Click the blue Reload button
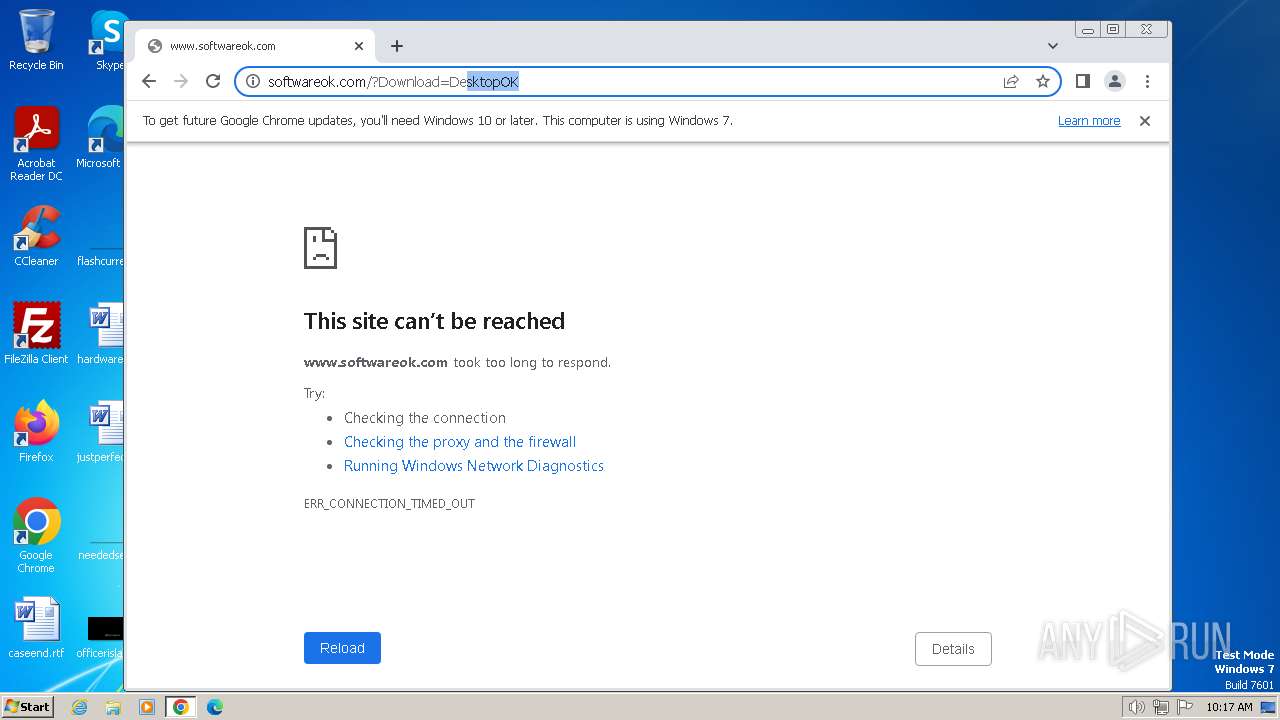Screen dimensions: 1280x720 coord(342,648)
